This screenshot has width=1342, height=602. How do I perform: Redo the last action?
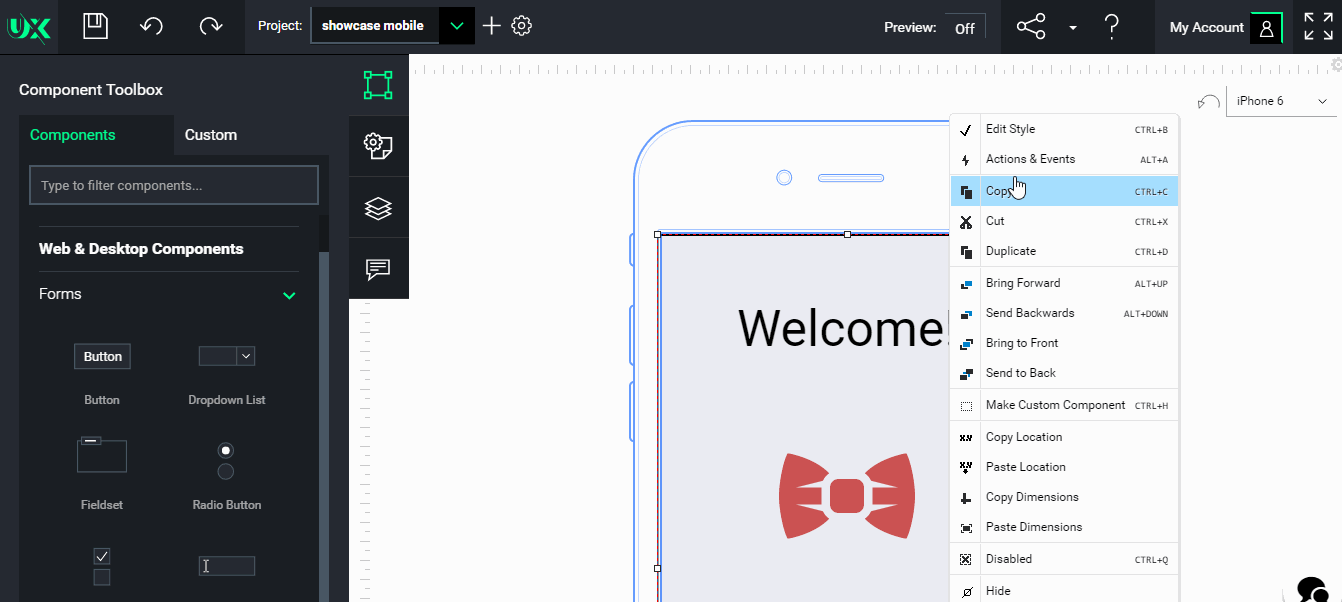(210, 26)
